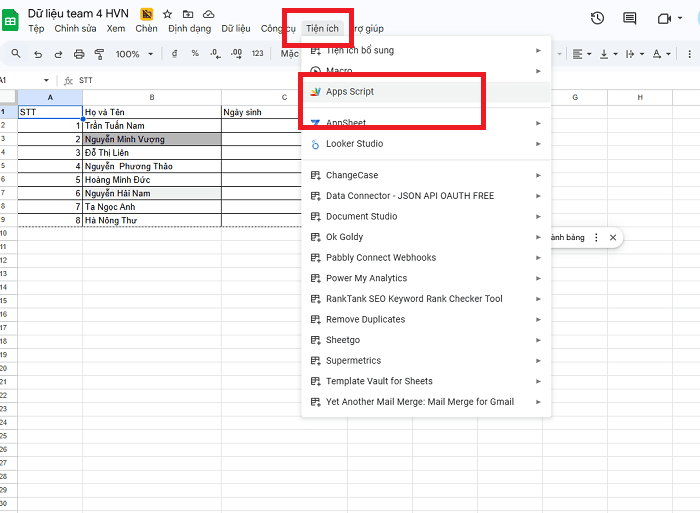Click the search menus magnifier icon
Screen dimensions: 700x513
tap(16, 54)
